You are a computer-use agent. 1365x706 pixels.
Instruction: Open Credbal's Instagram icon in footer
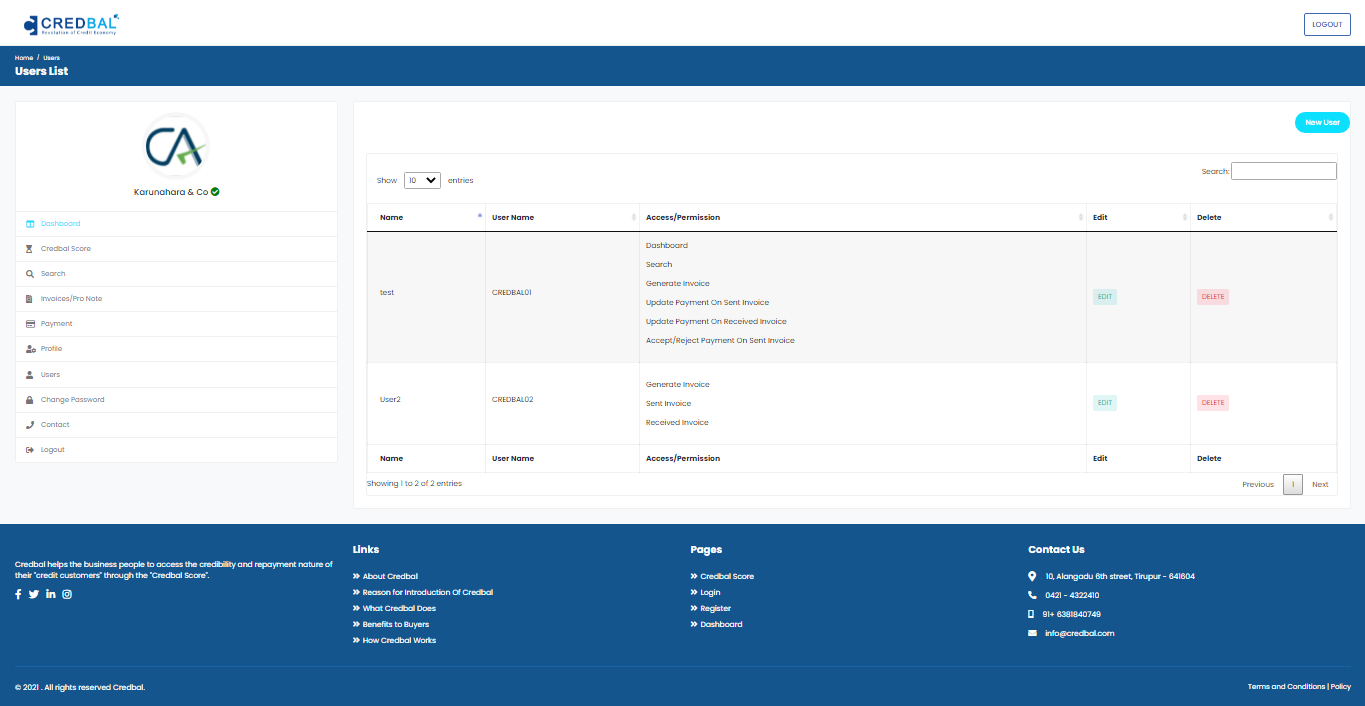[x=67, y=594]
